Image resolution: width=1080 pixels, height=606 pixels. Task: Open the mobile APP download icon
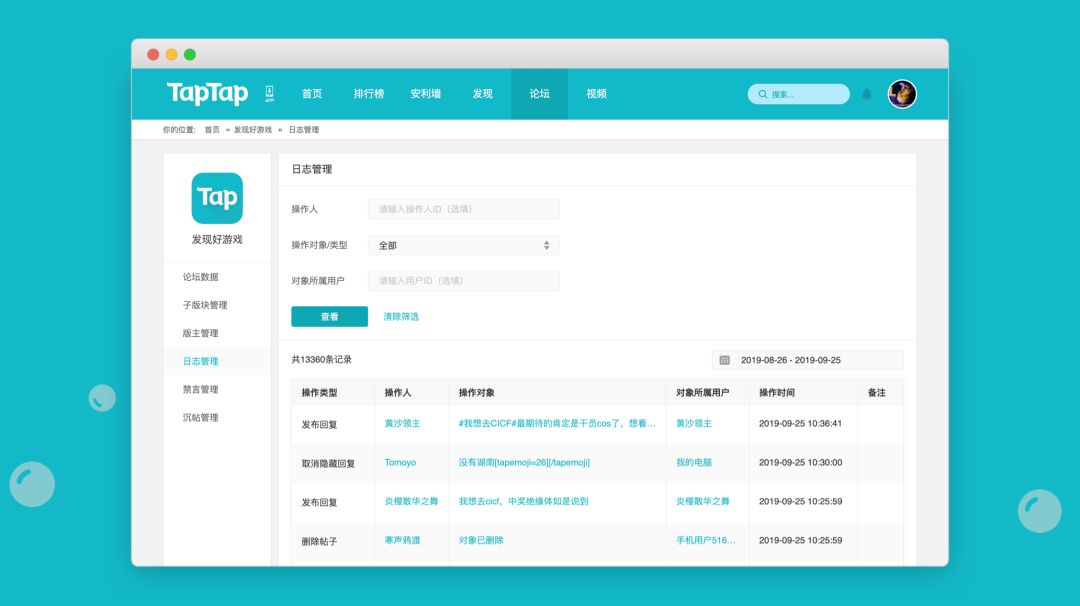pos(269,93)
